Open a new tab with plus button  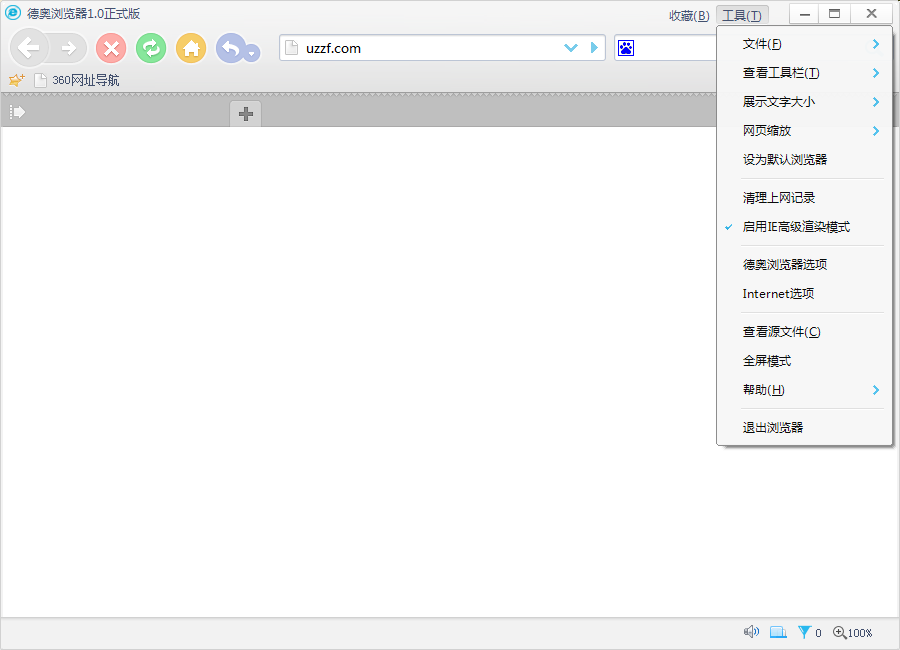246,114
